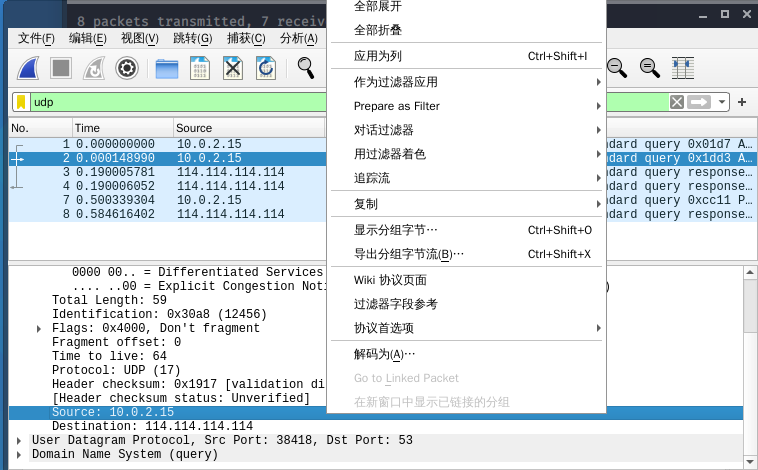Click the left zoom-out magnifier icon

point(617,68)
